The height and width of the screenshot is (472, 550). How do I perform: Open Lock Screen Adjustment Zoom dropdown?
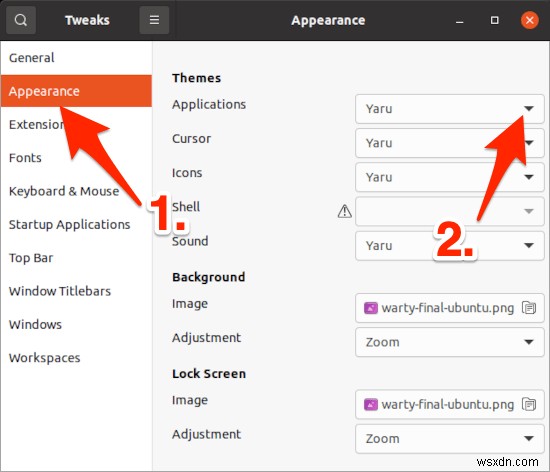coord(450,438)
